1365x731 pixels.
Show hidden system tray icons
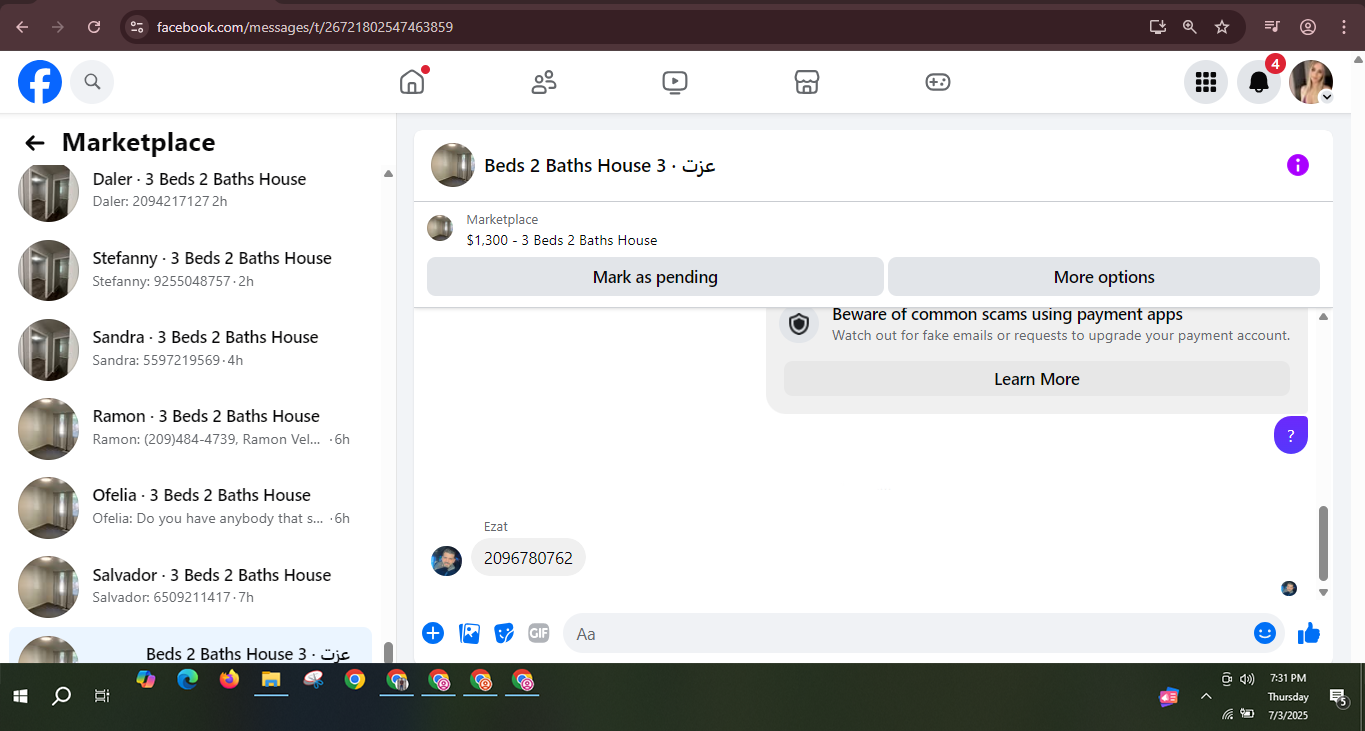pos(1206,696)
